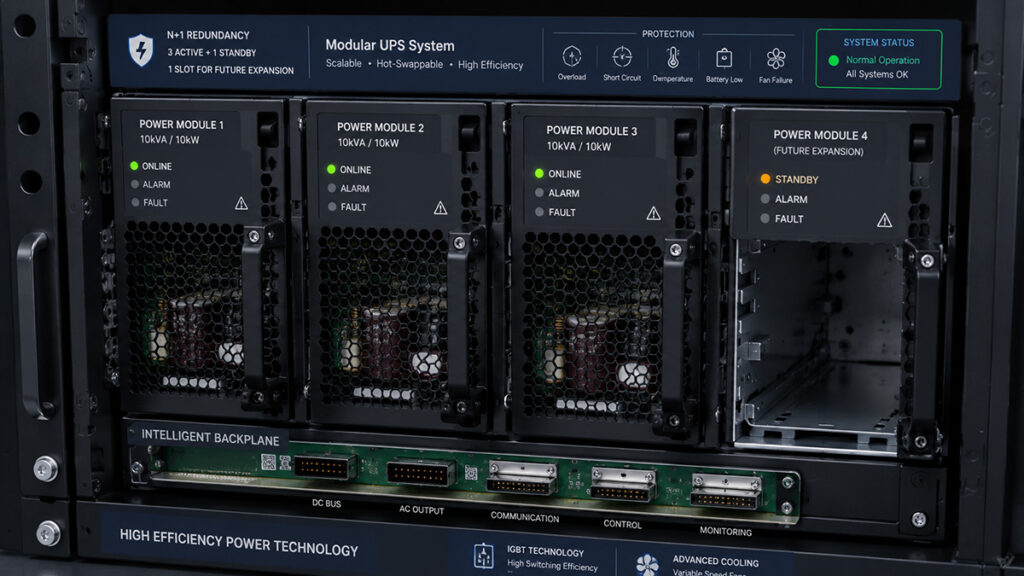Viewport: 1024px width, 576px height.
Task: Click the IGBT Technology icon
Action: pyautogui.click(x=483, y=556)
